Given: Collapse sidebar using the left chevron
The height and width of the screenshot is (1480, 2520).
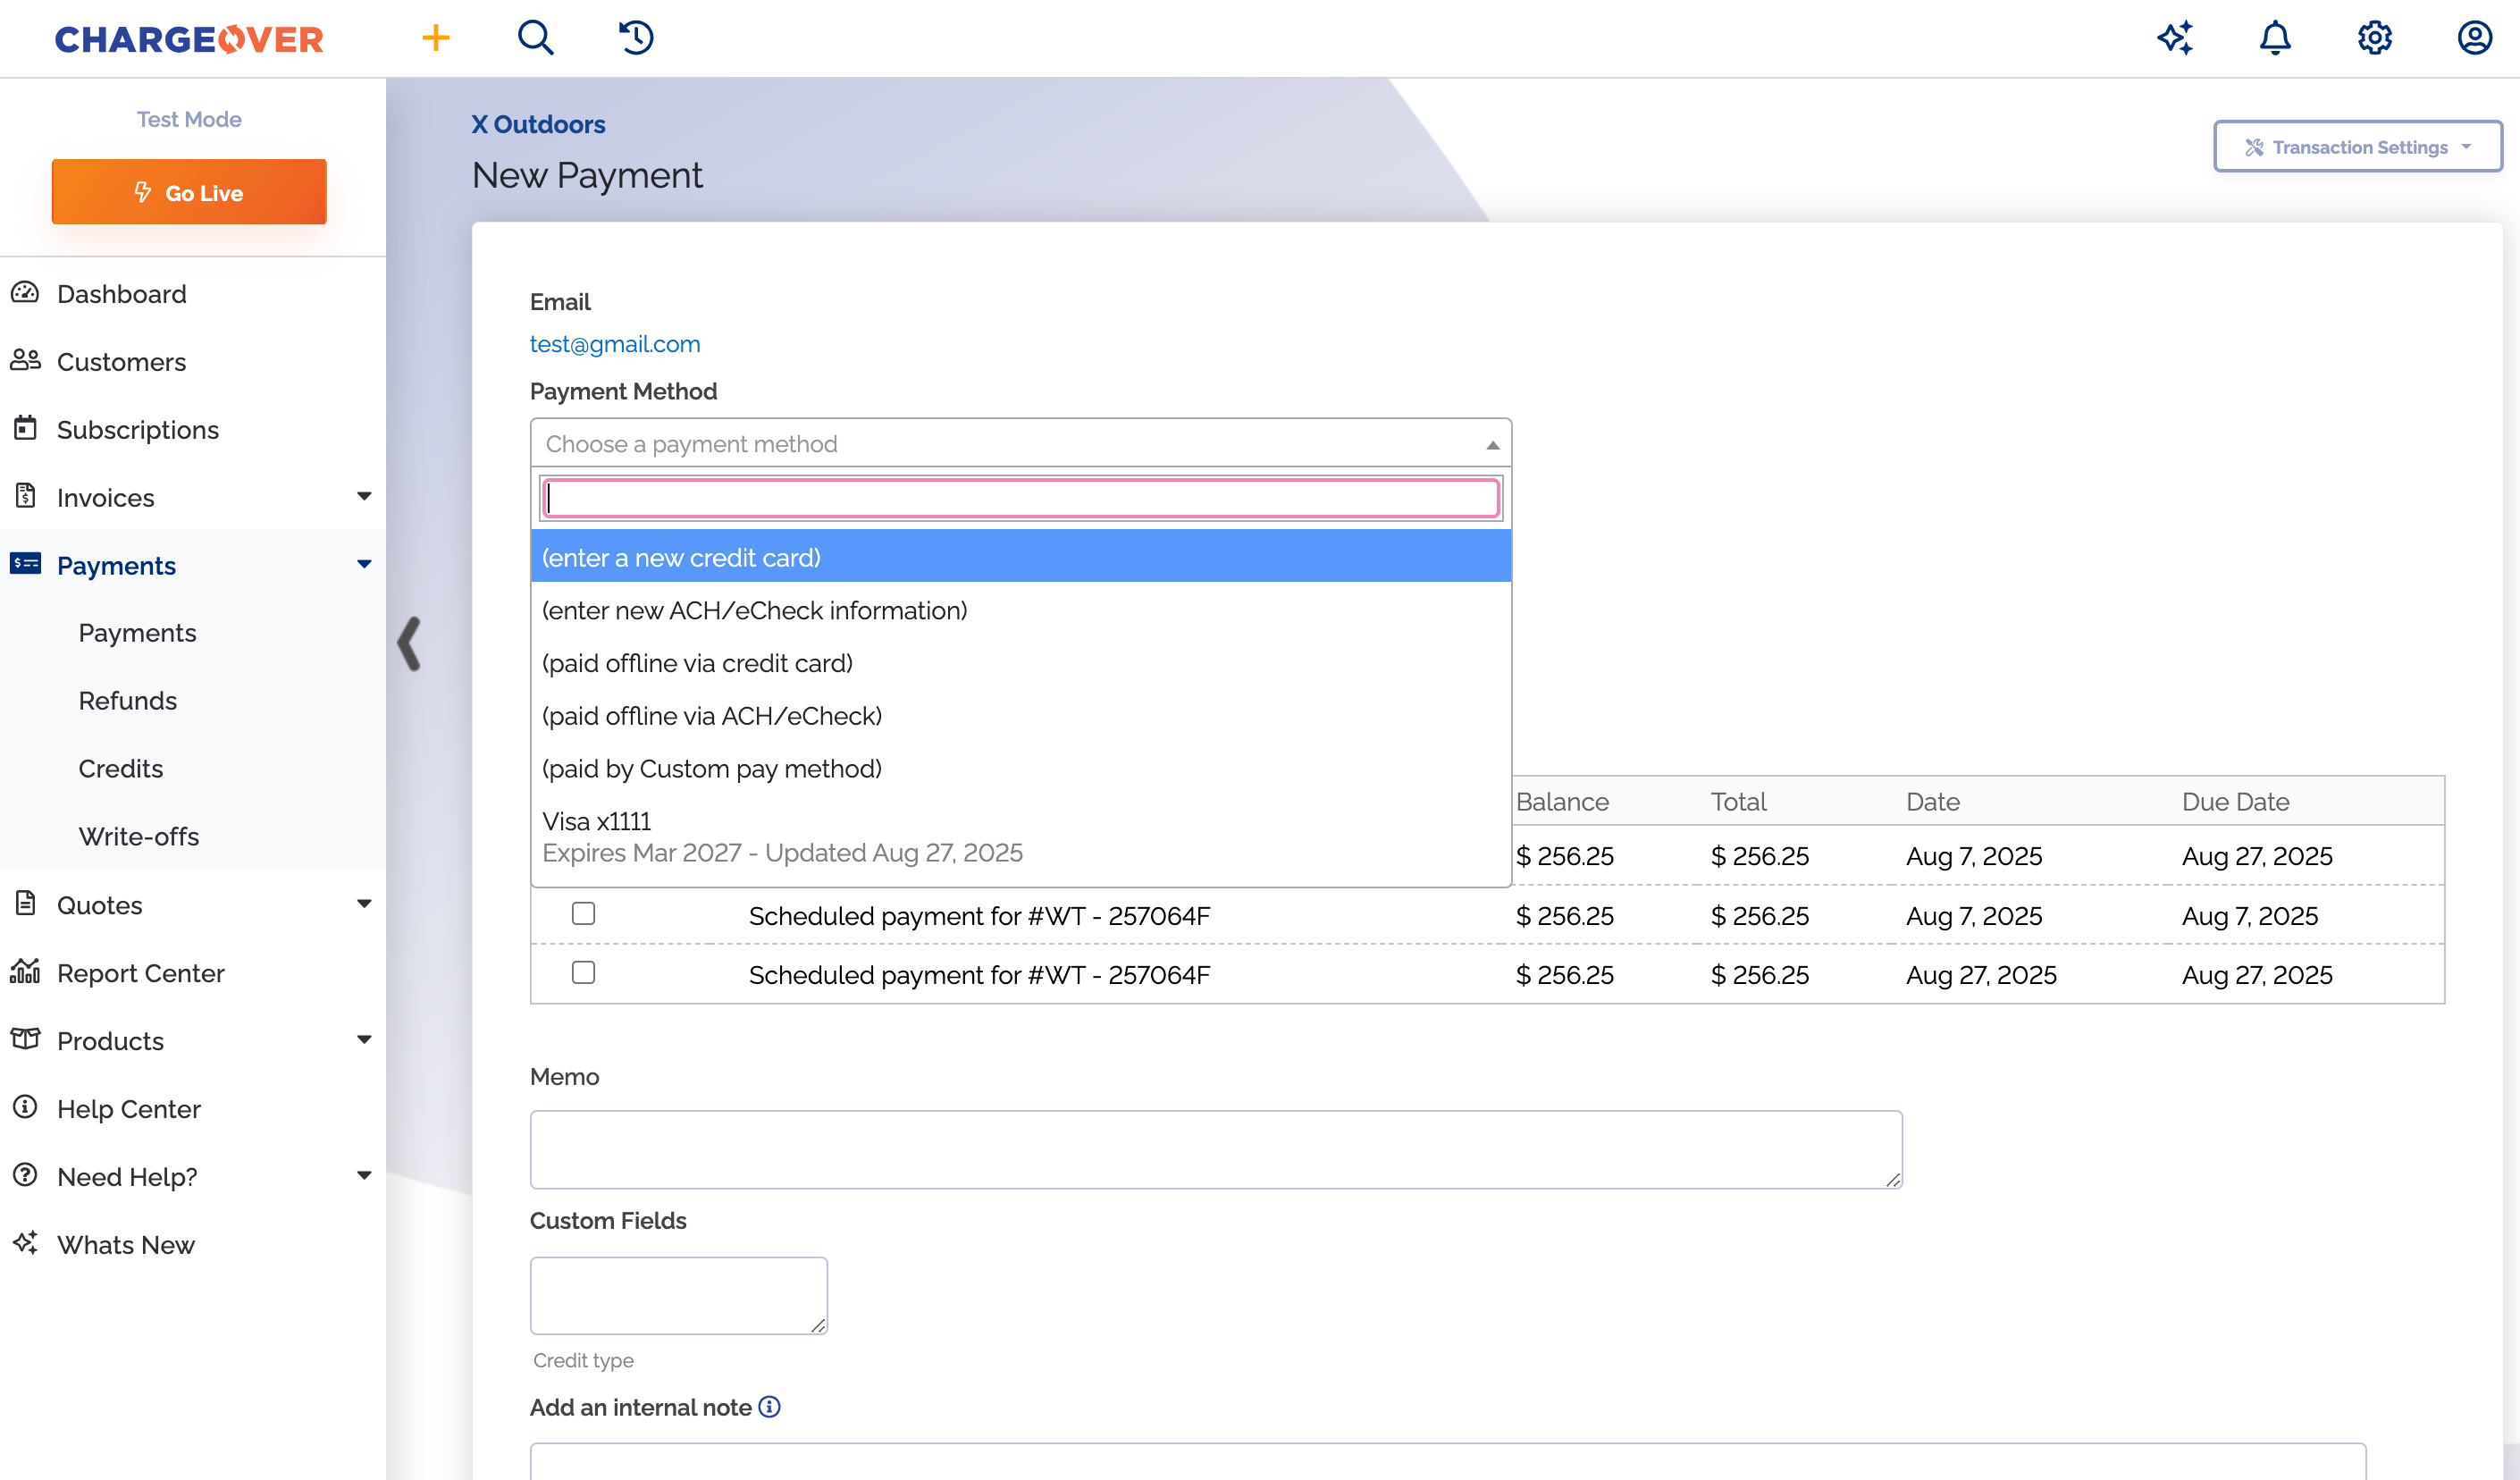Looking at the screenshot, I should pos(409,643).
